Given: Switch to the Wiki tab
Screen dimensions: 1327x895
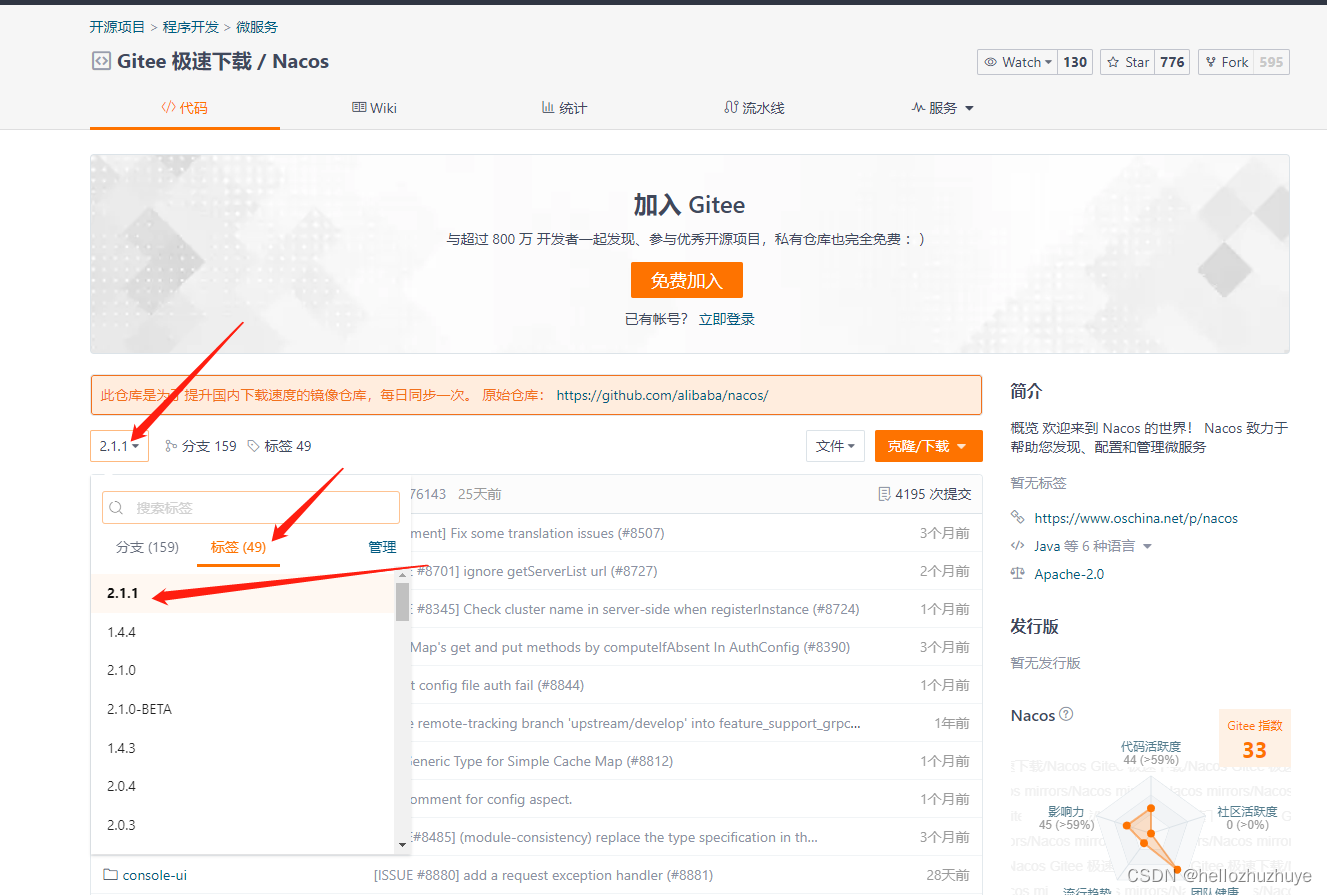Looking at the screenshot, I should pyautogui.click(x=374, y=107).
